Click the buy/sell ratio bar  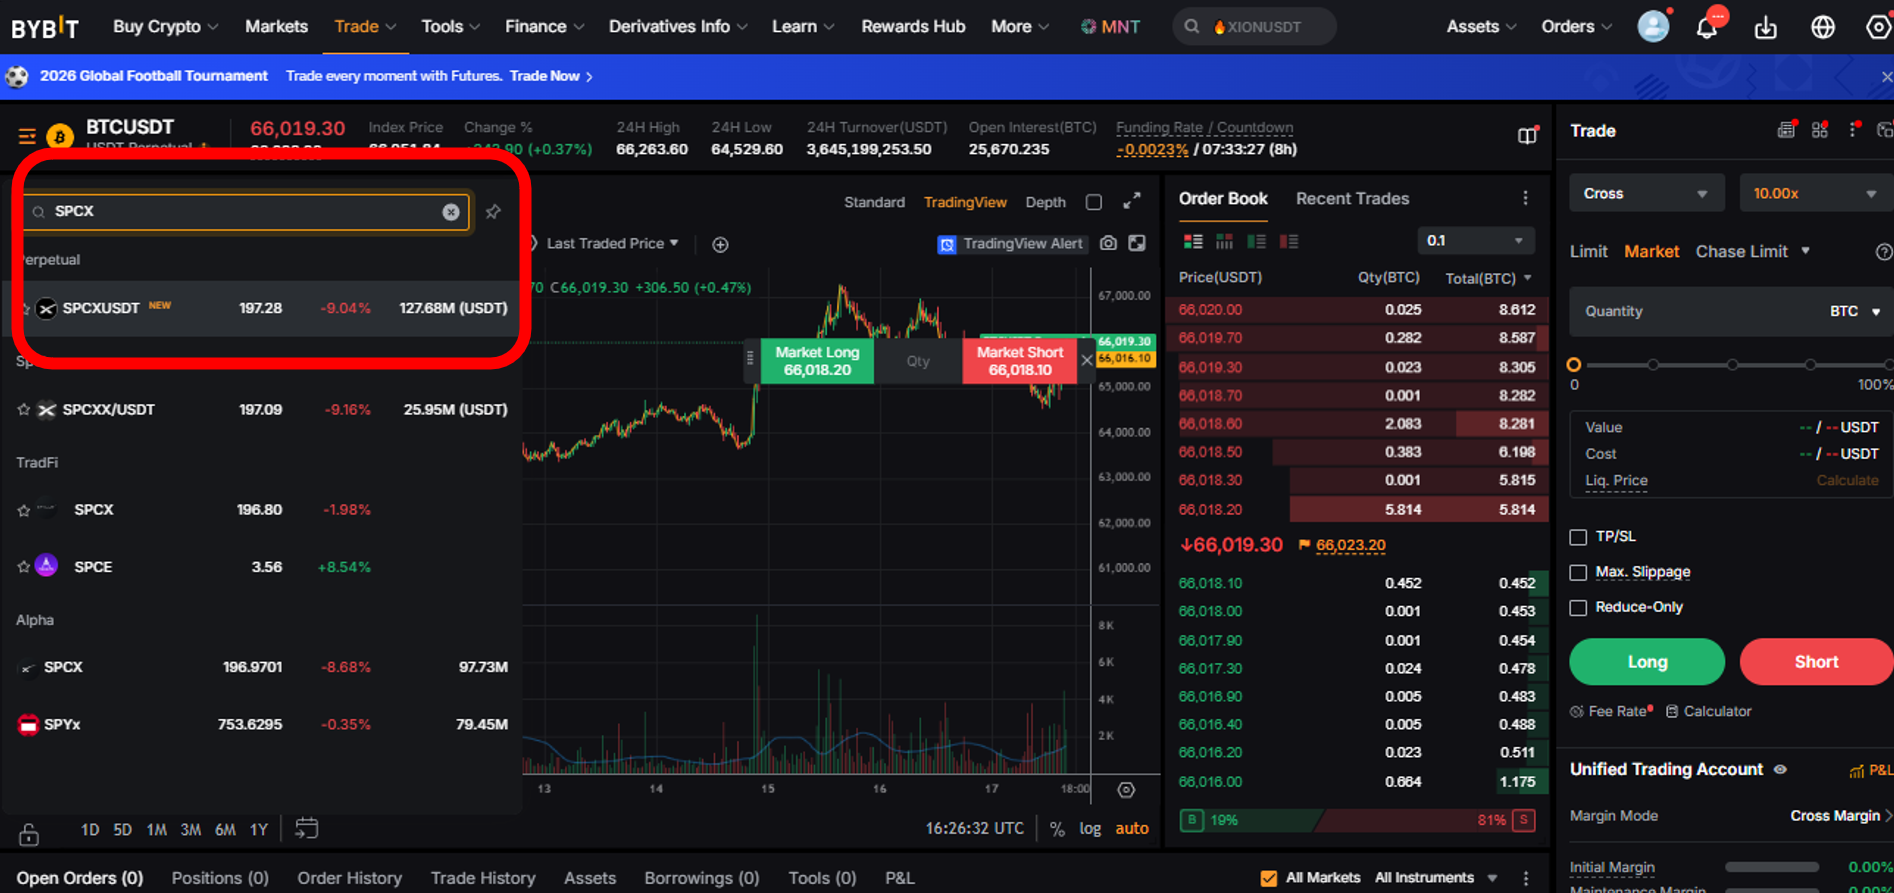point(1357,820)
